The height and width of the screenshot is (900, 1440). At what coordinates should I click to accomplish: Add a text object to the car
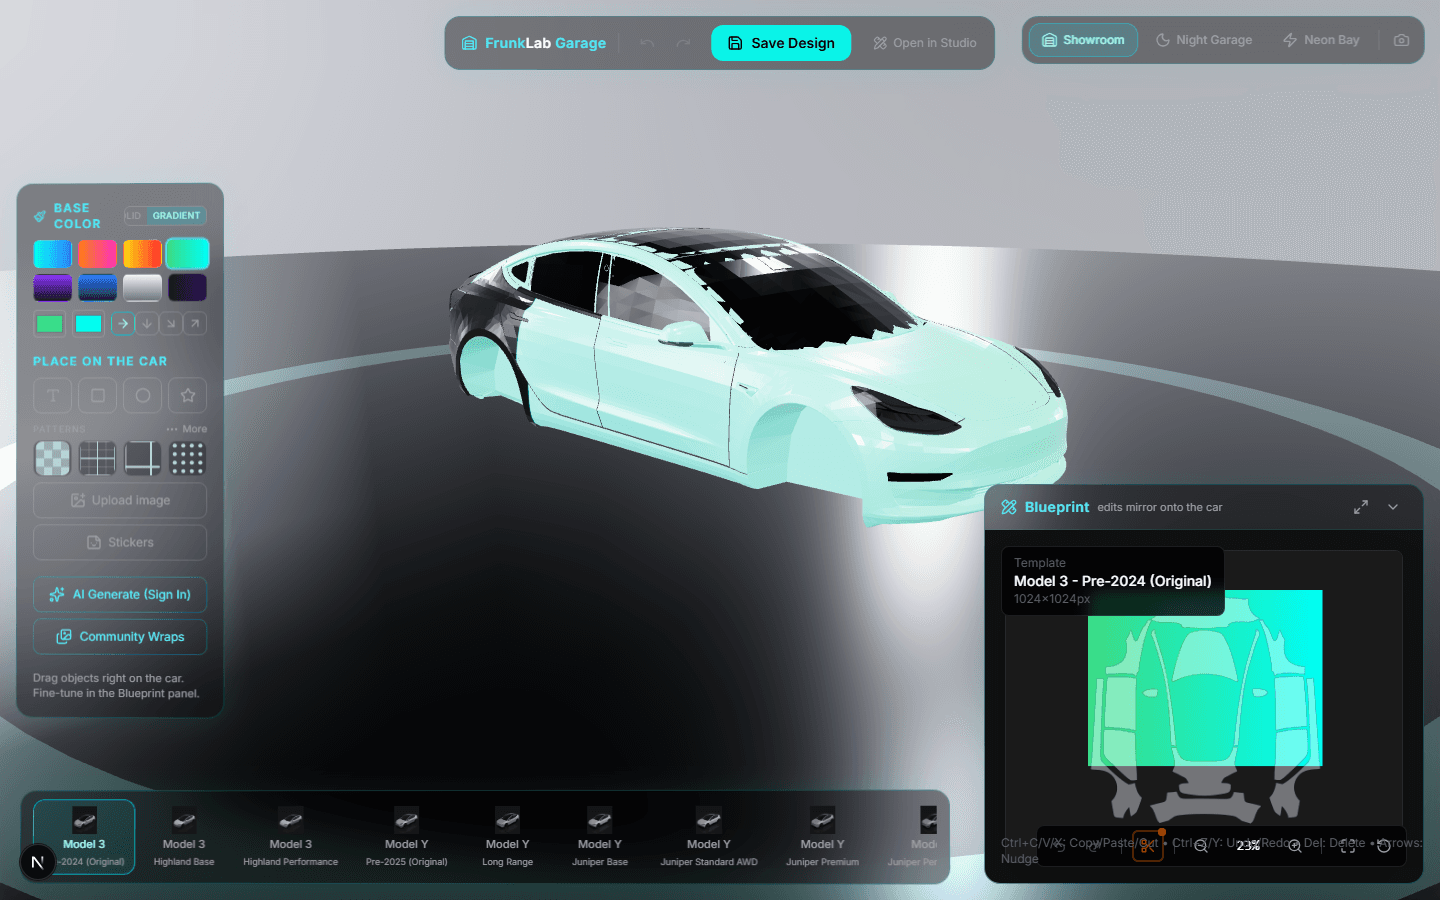tap(53, 395)
